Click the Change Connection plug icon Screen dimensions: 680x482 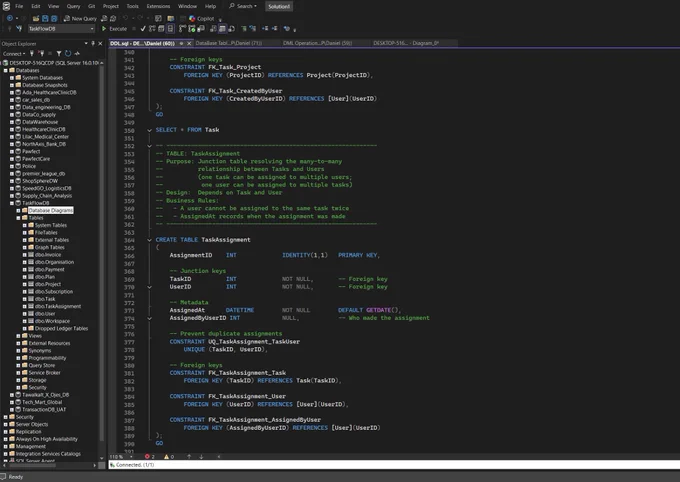19,29
